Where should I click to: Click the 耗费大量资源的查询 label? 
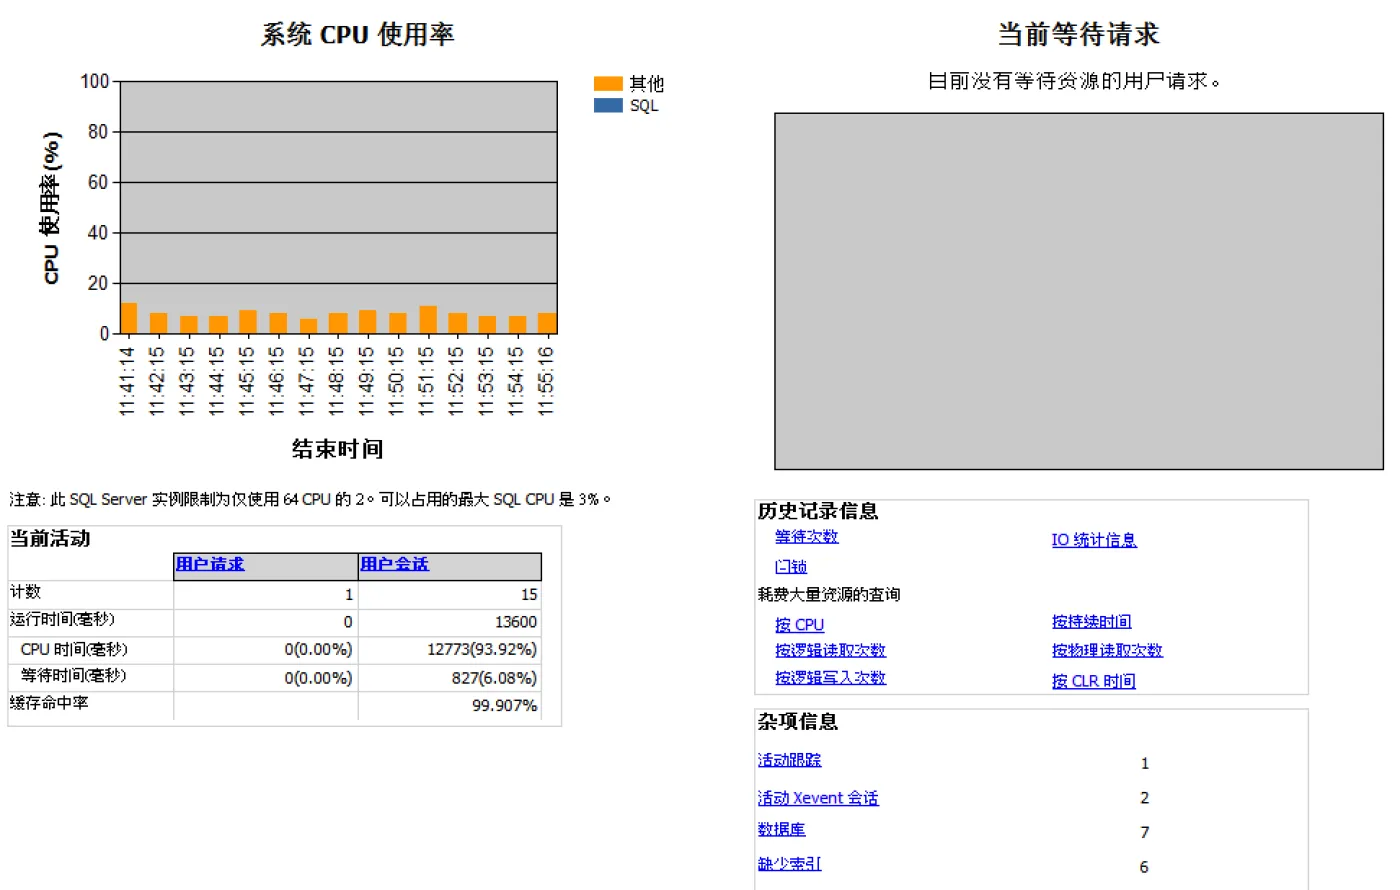pos(829,595)
